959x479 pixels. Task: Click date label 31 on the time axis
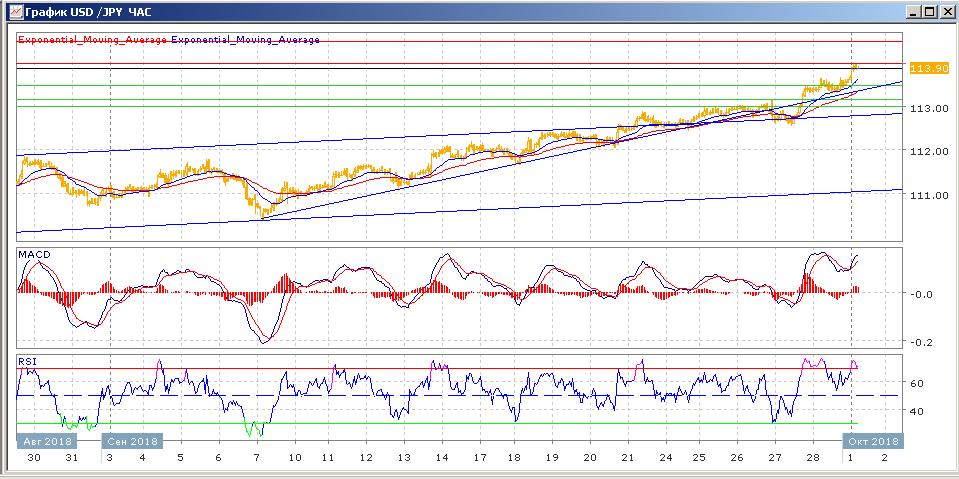click(x=72, y=458)
